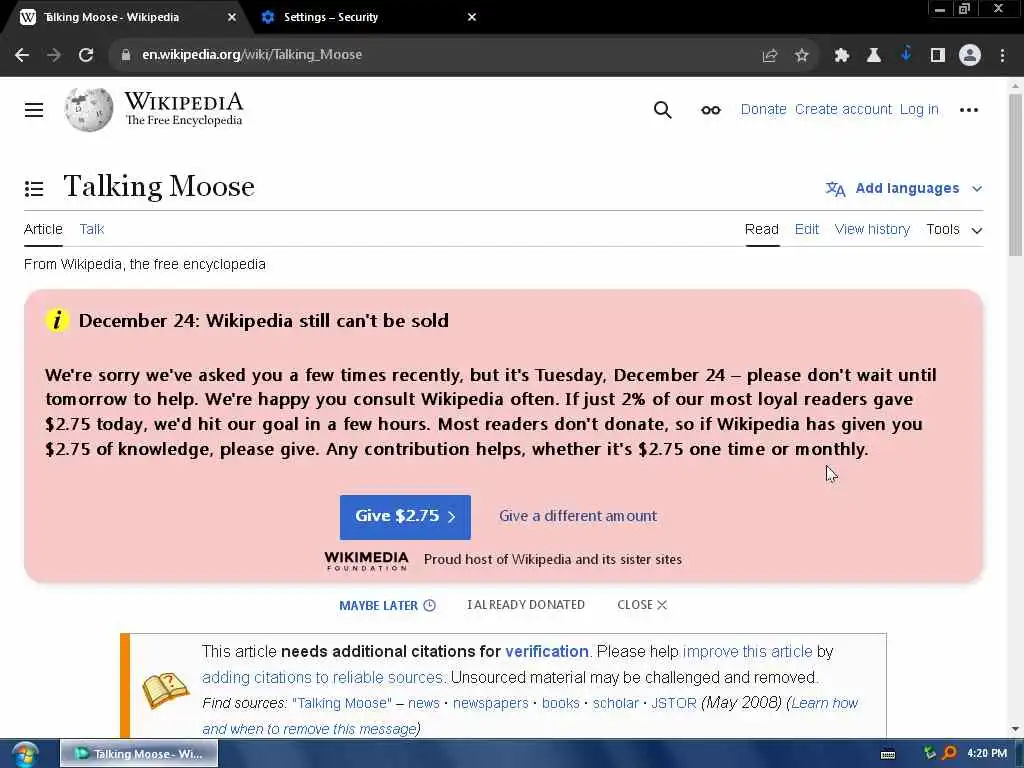Click the Log in link
Screen dimensions: 1024x768
(919, 109)
